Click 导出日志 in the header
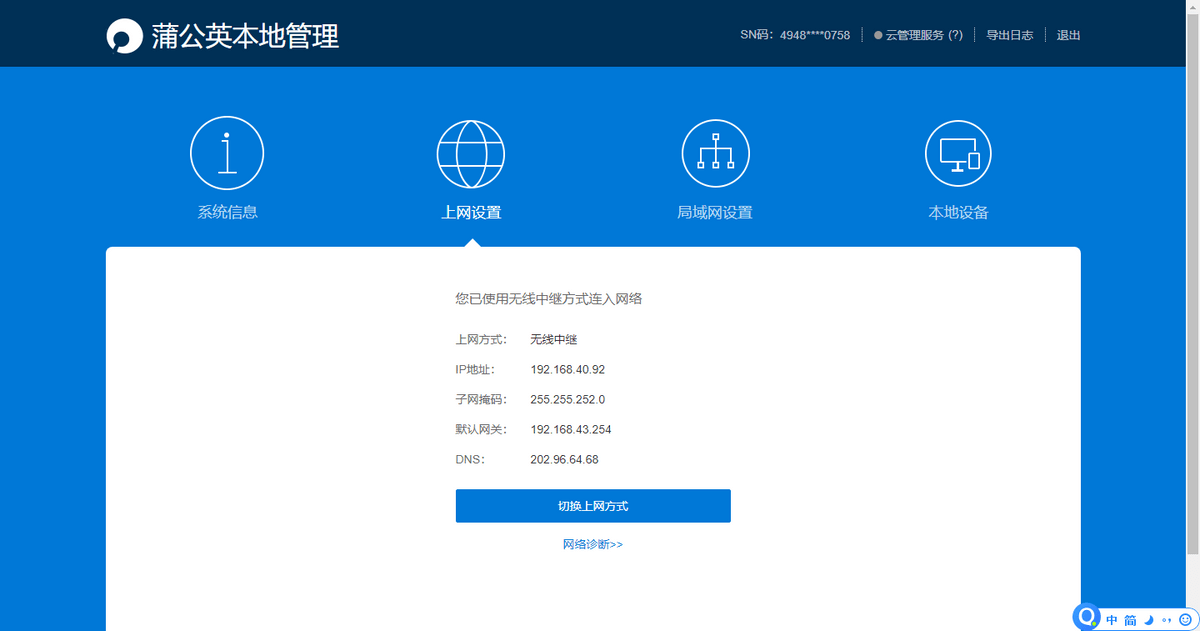The width and height of the screenshot is (1200, 631). tap(1009, 35)
